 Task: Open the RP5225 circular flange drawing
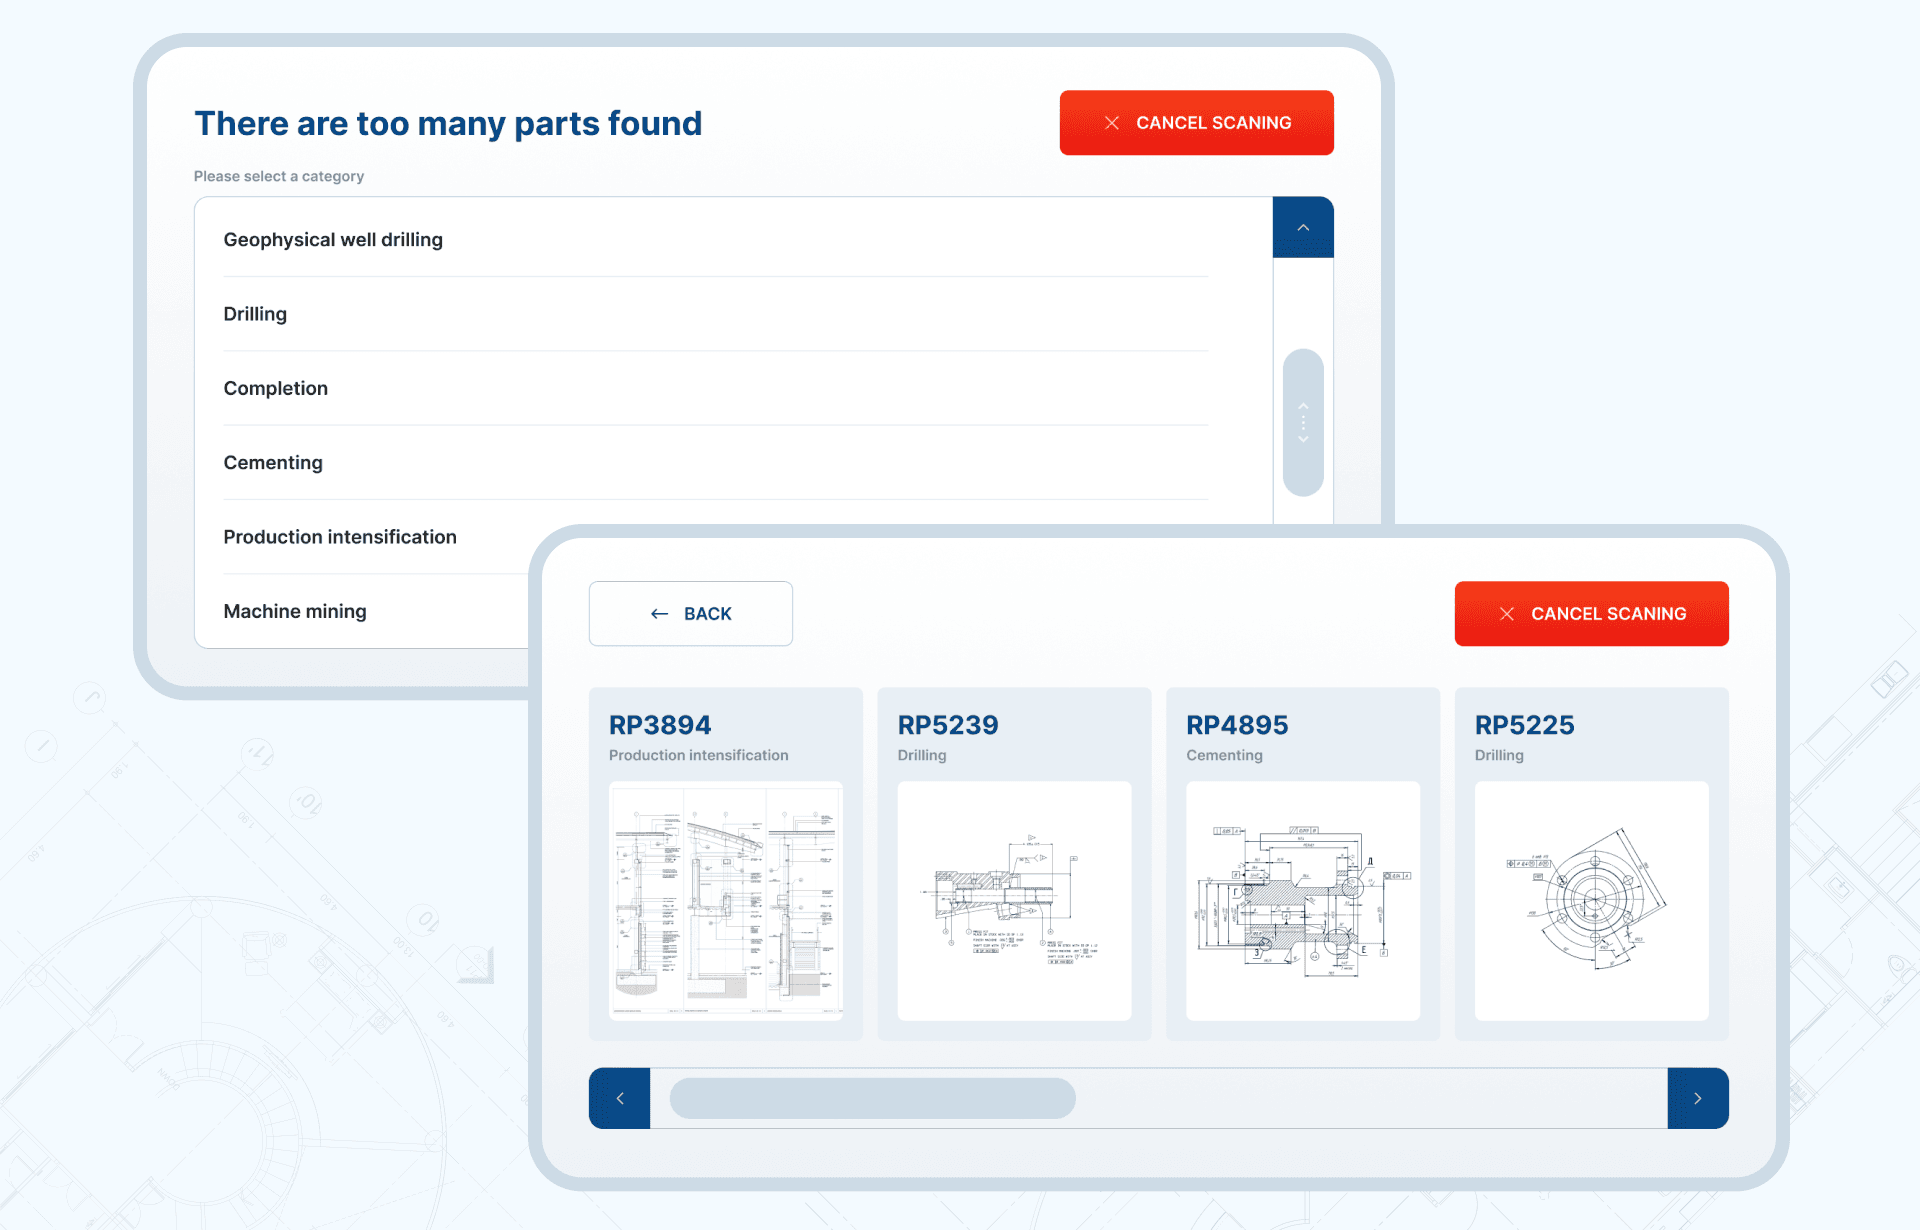click(1590, 900)
